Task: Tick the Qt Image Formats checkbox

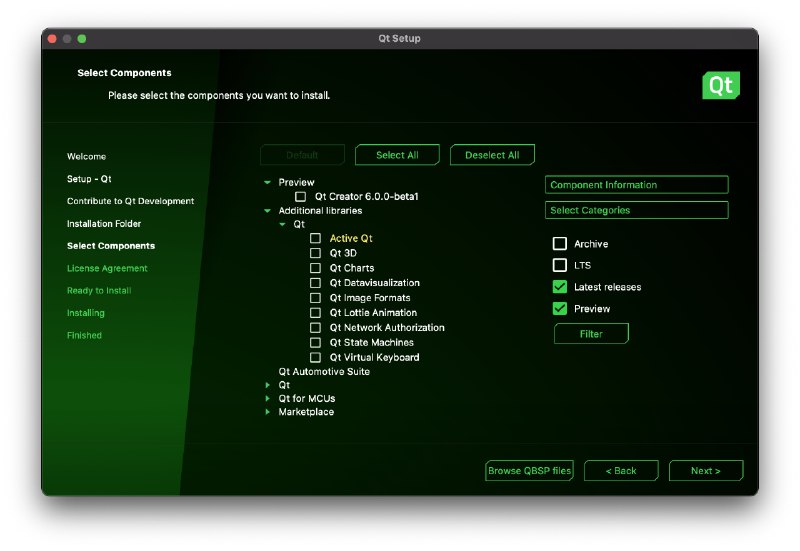Action: [315, 297]
